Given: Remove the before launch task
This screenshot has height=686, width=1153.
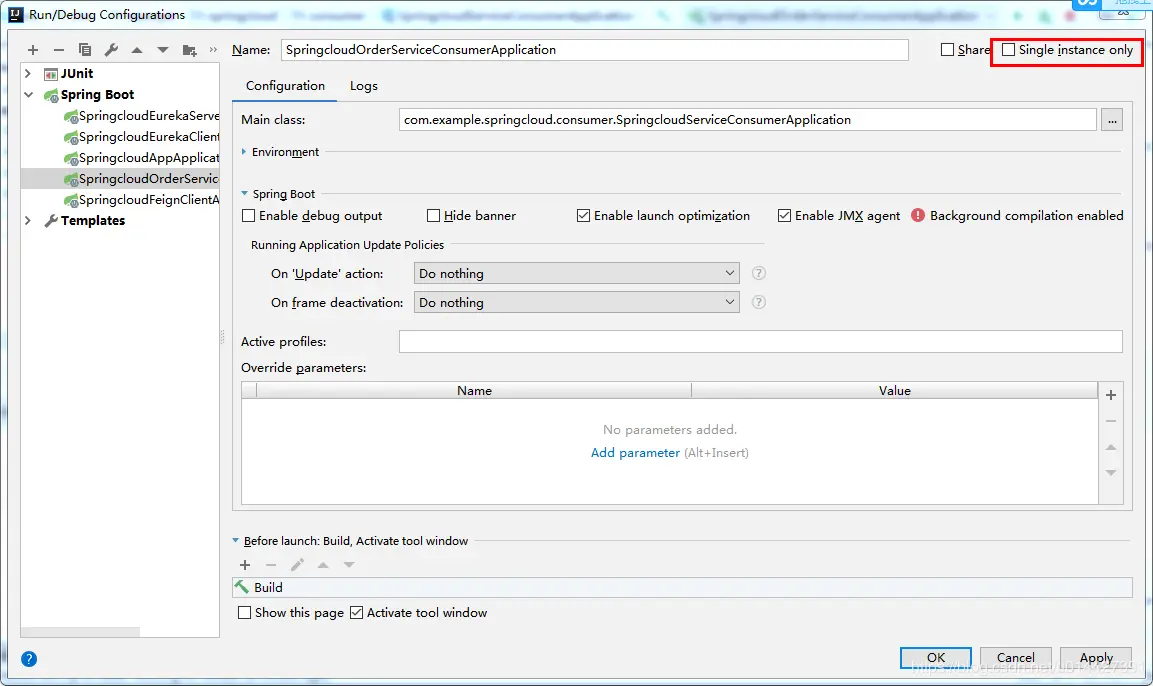Looking at the screenshot, I should (271, 565).
